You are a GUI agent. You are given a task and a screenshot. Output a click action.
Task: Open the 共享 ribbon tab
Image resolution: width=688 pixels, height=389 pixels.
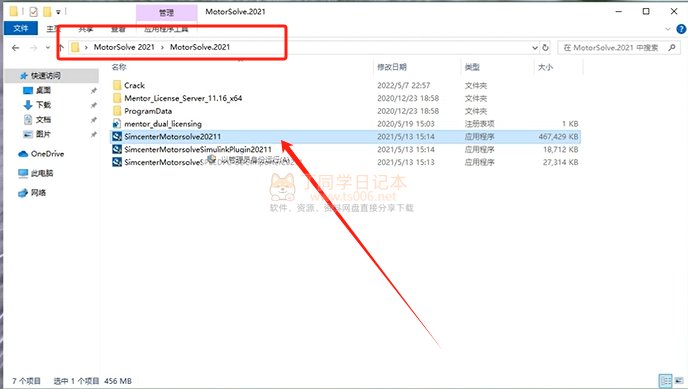point(86,29)
